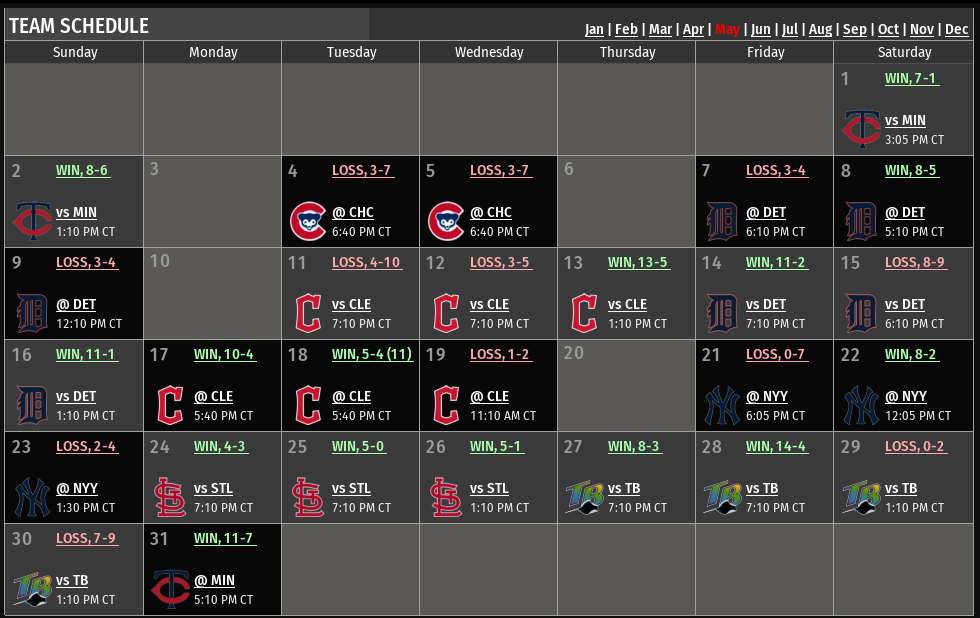Click the '@ NYY' link on May 23

(x=76, y=488)
